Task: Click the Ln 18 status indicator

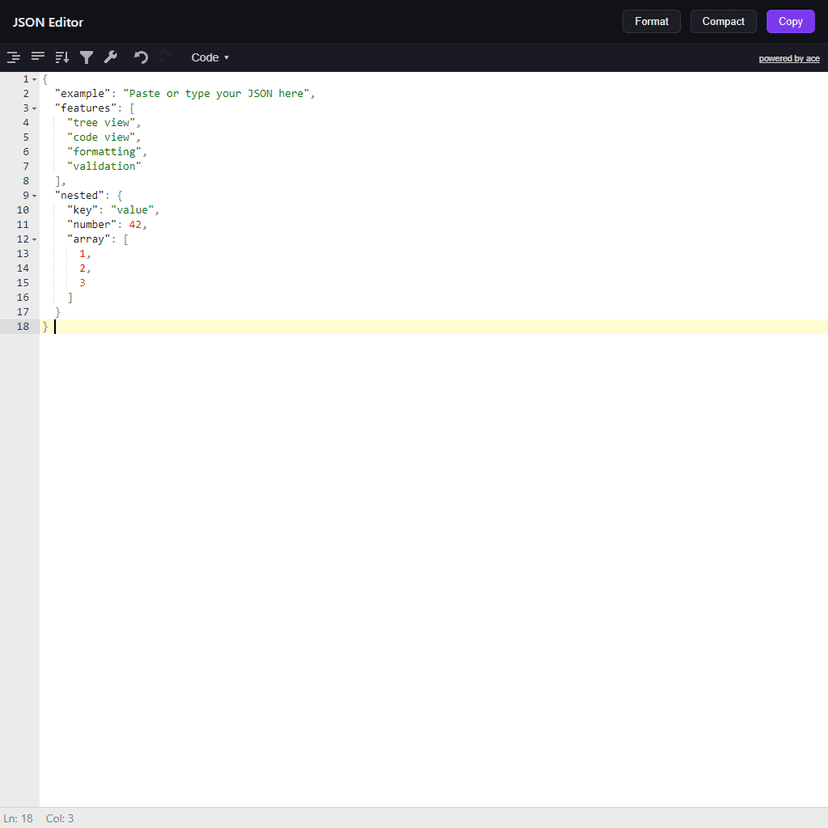Action: pyautogui.click(x=17, y=818)
